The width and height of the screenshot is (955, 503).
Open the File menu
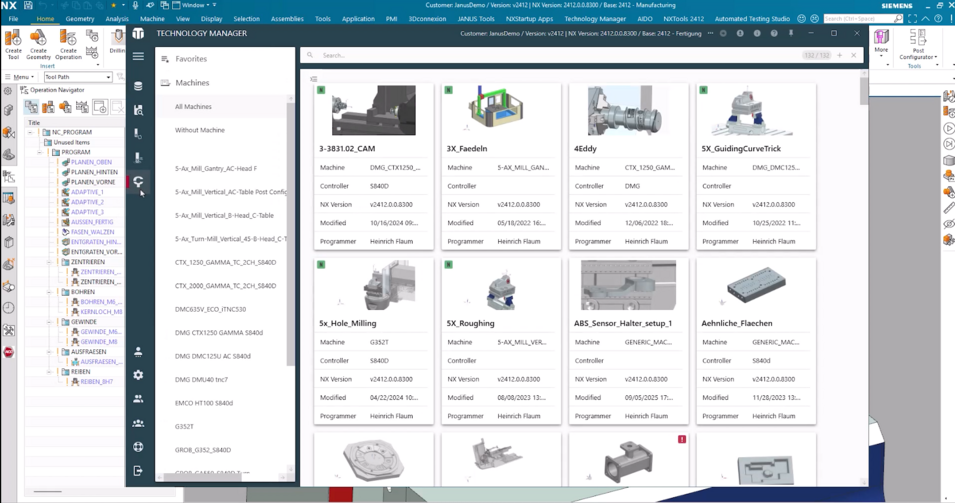[x=13, y=19]
